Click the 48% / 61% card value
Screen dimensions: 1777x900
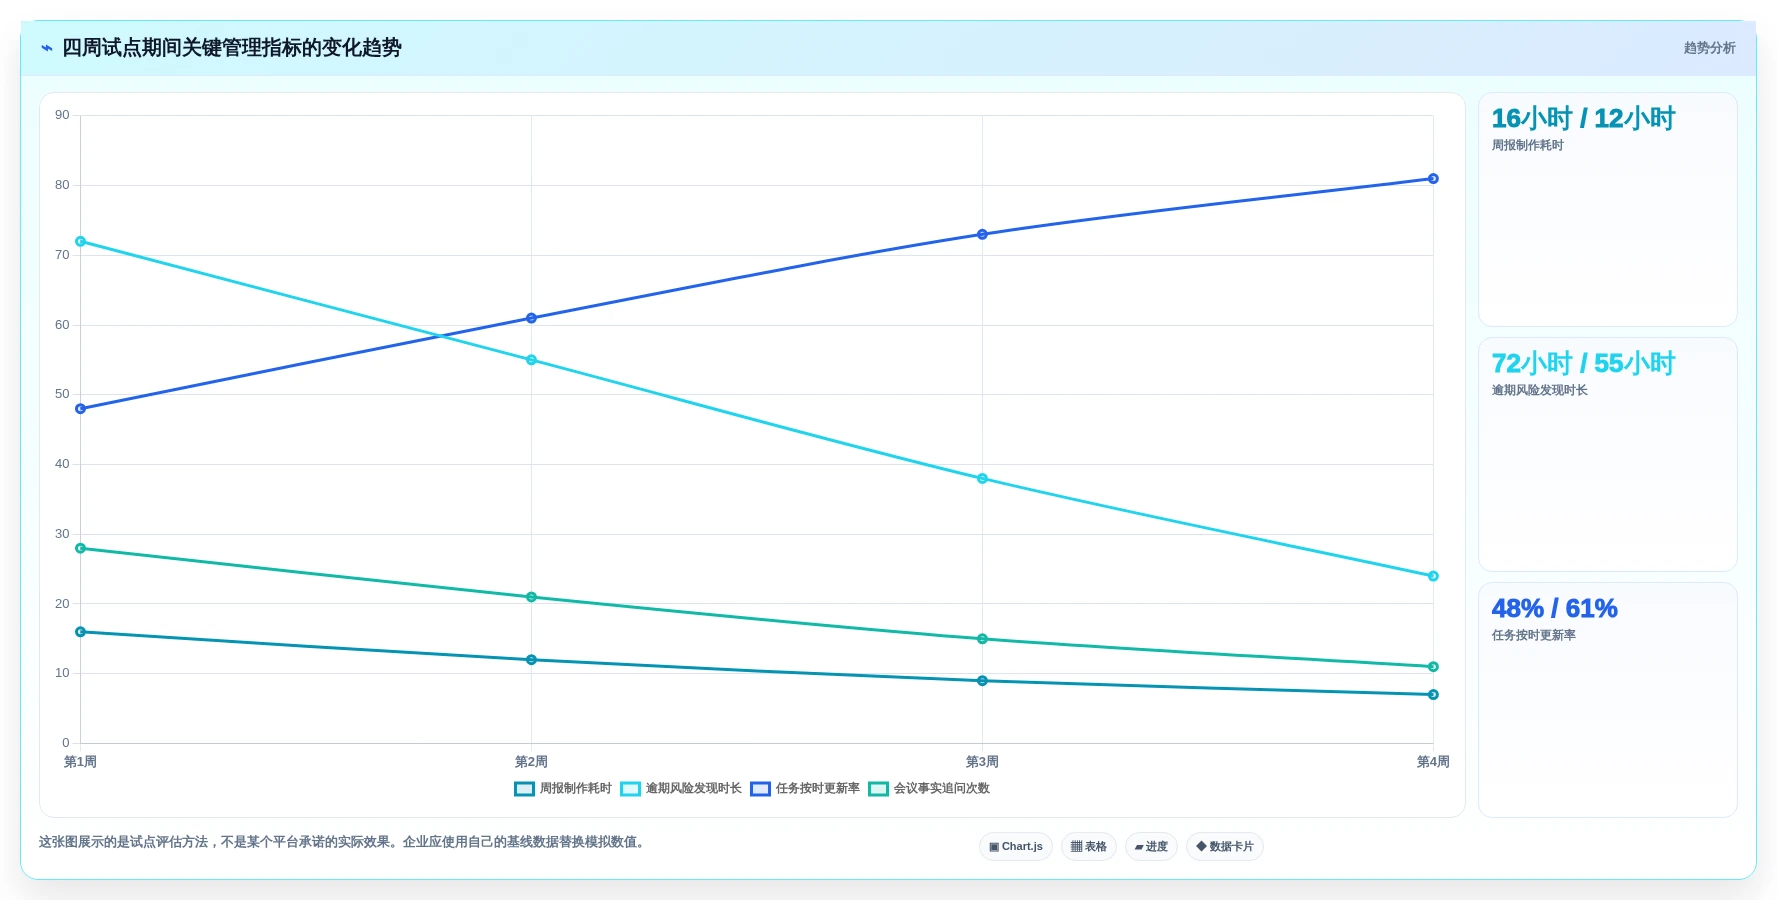[1554, 609]
